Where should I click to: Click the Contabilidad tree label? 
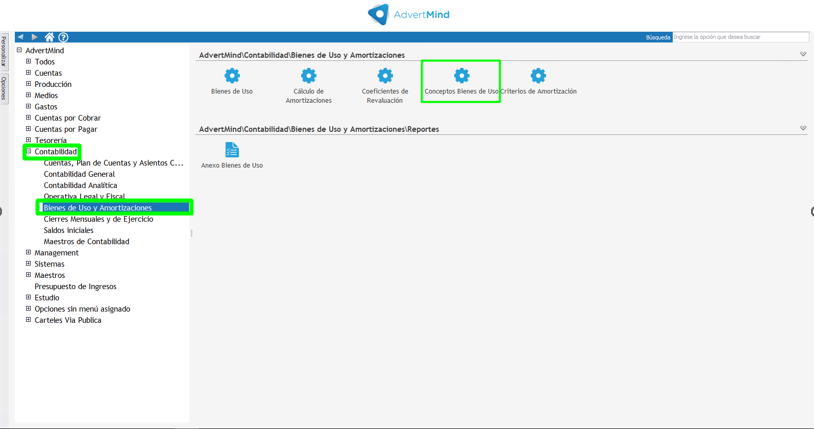pyautogui.click(x=56, y=152)
